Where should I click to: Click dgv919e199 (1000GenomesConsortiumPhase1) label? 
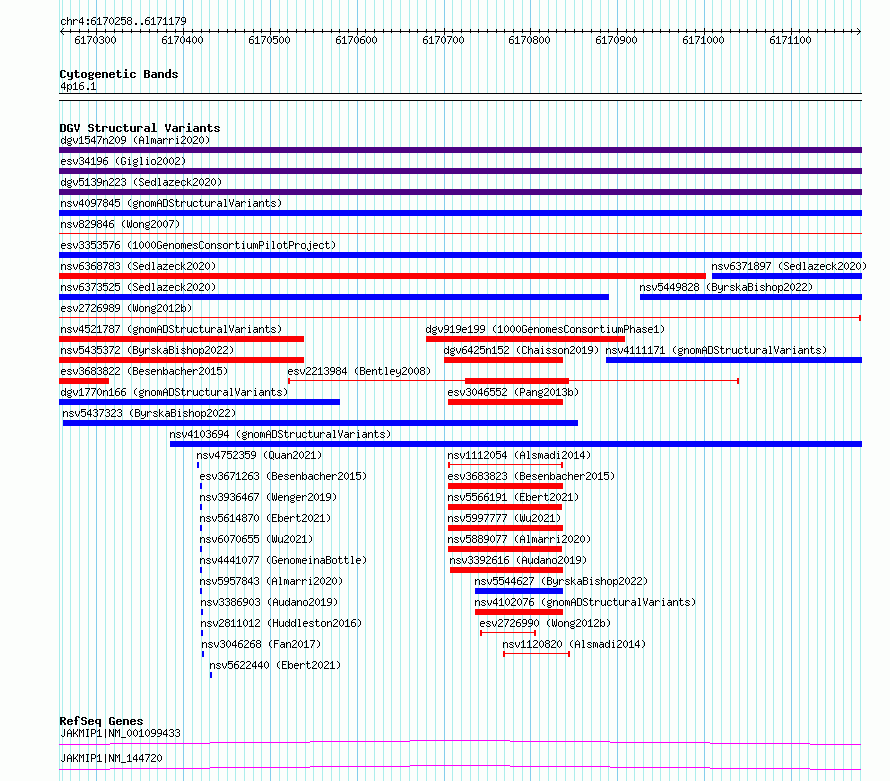(x=545, y=329)
